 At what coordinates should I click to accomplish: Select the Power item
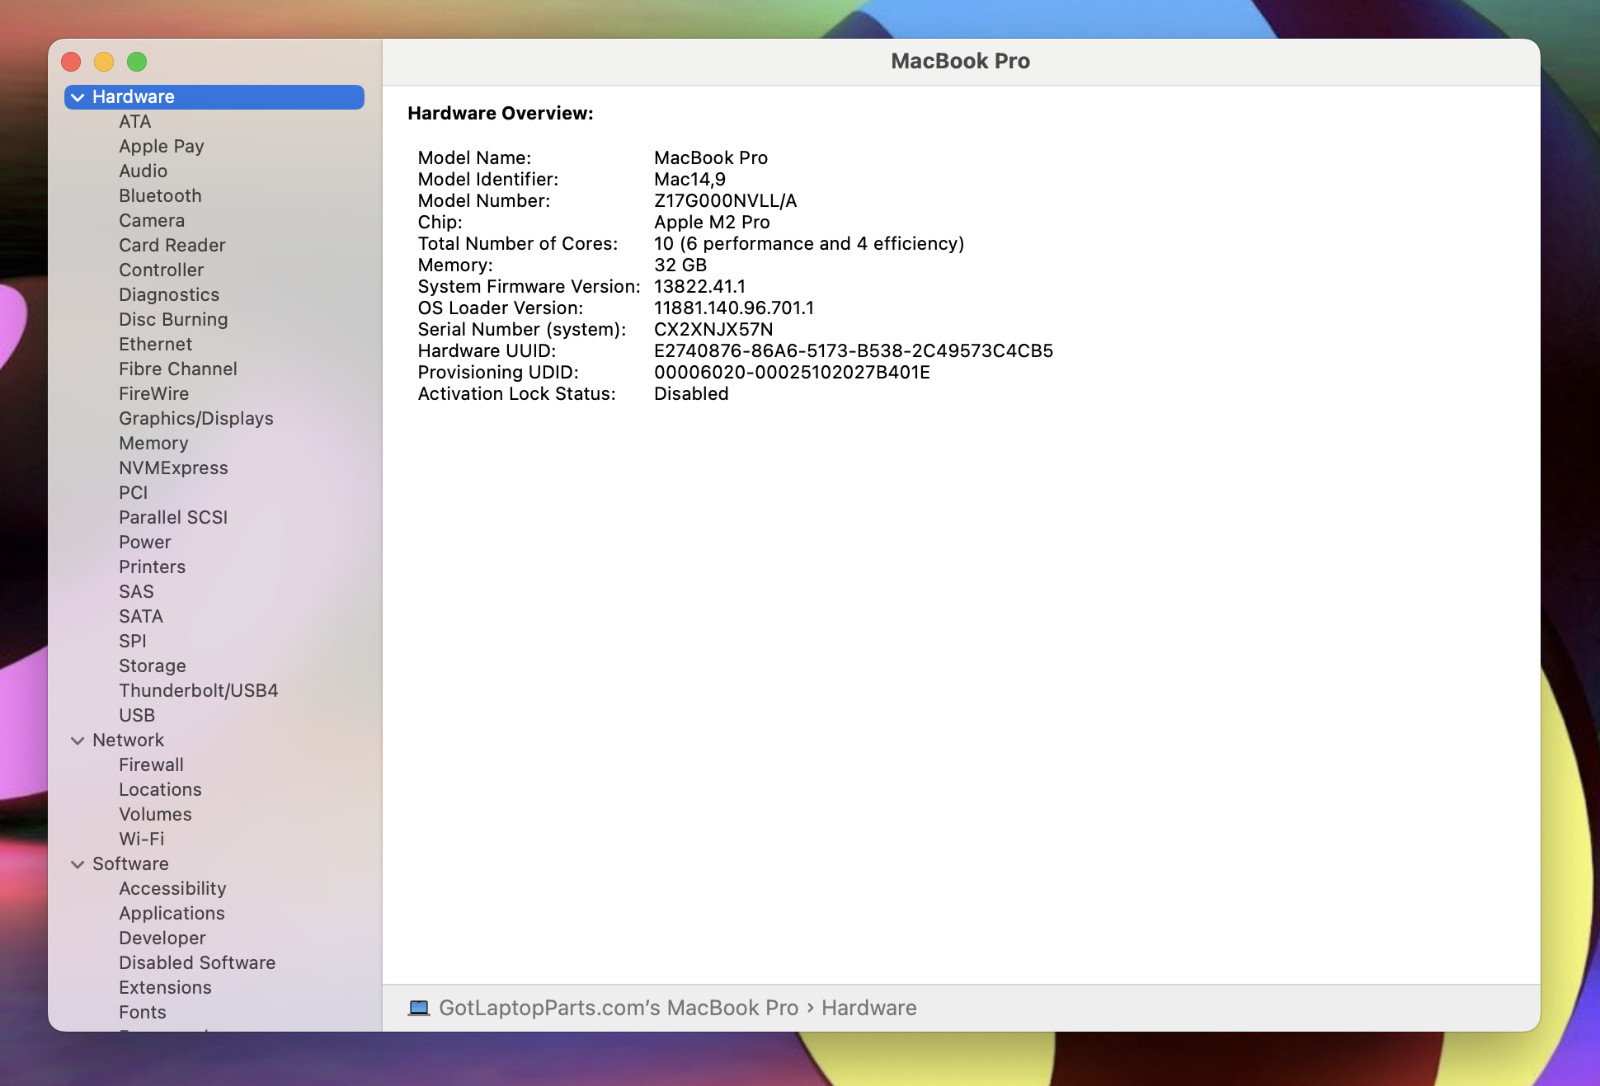click(x=145, y=542)
